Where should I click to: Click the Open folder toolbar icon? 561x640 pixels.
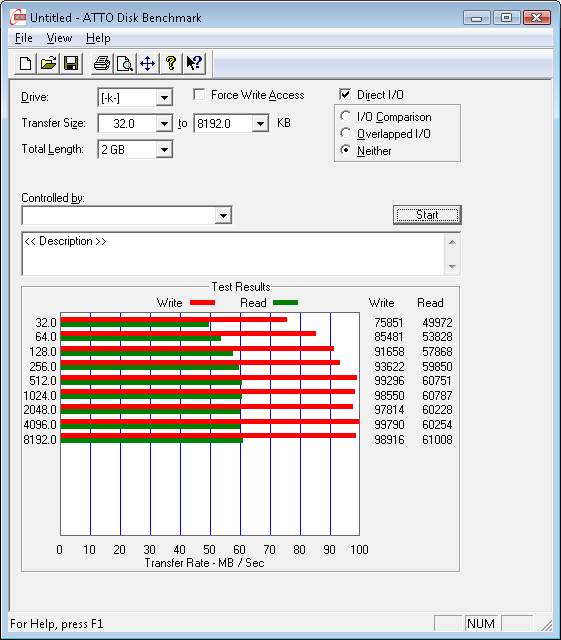48,64
